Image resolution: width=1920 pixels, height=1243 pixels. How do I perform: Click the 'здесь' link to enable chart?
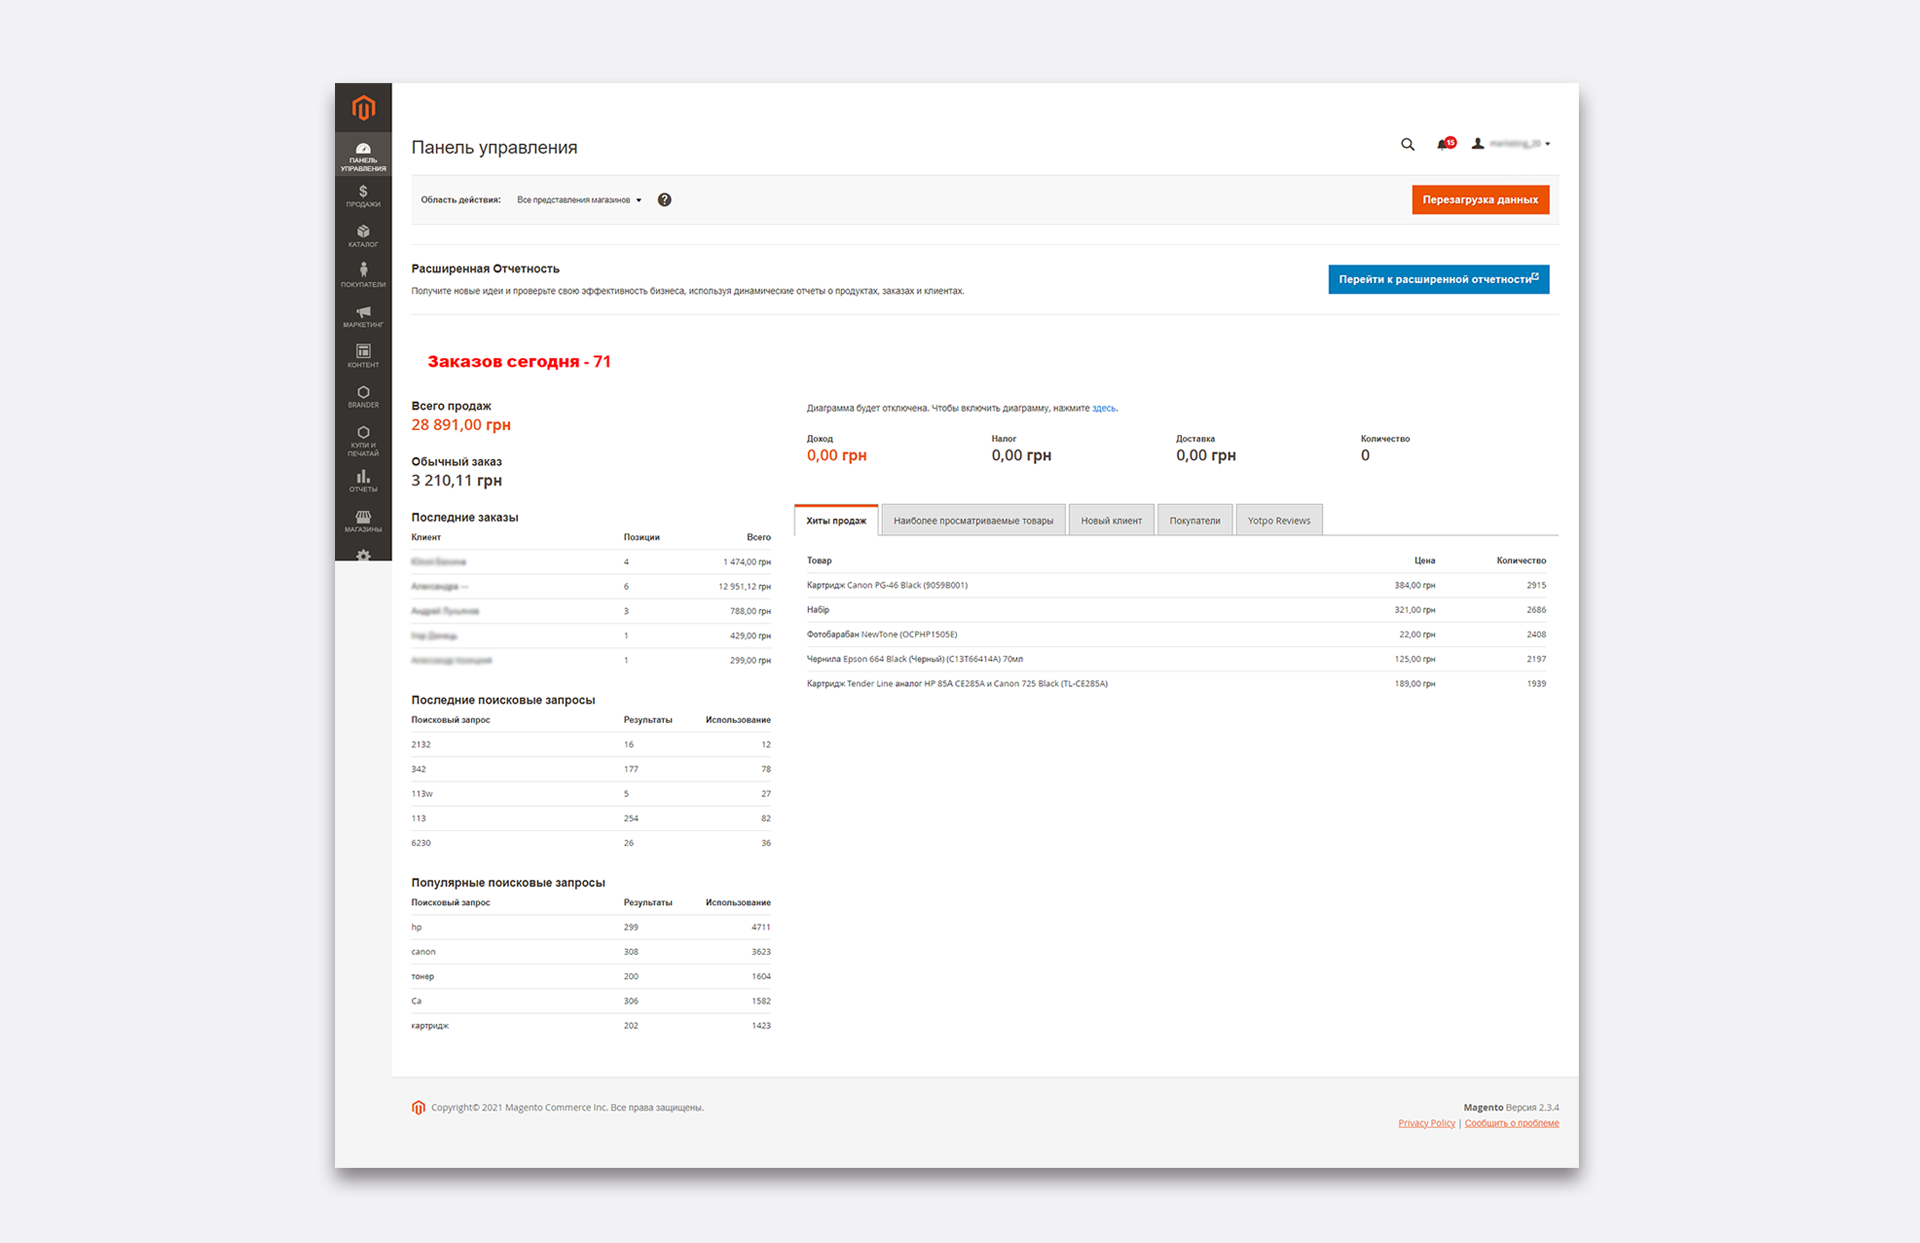1103,408
